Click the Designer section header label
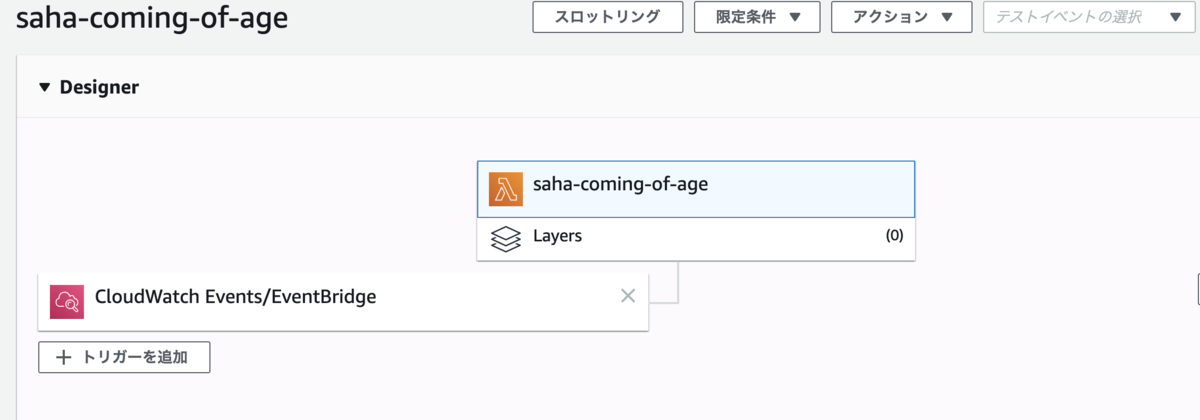The height and width of the screenshot is (420, 1200). (x=99, y=87)
